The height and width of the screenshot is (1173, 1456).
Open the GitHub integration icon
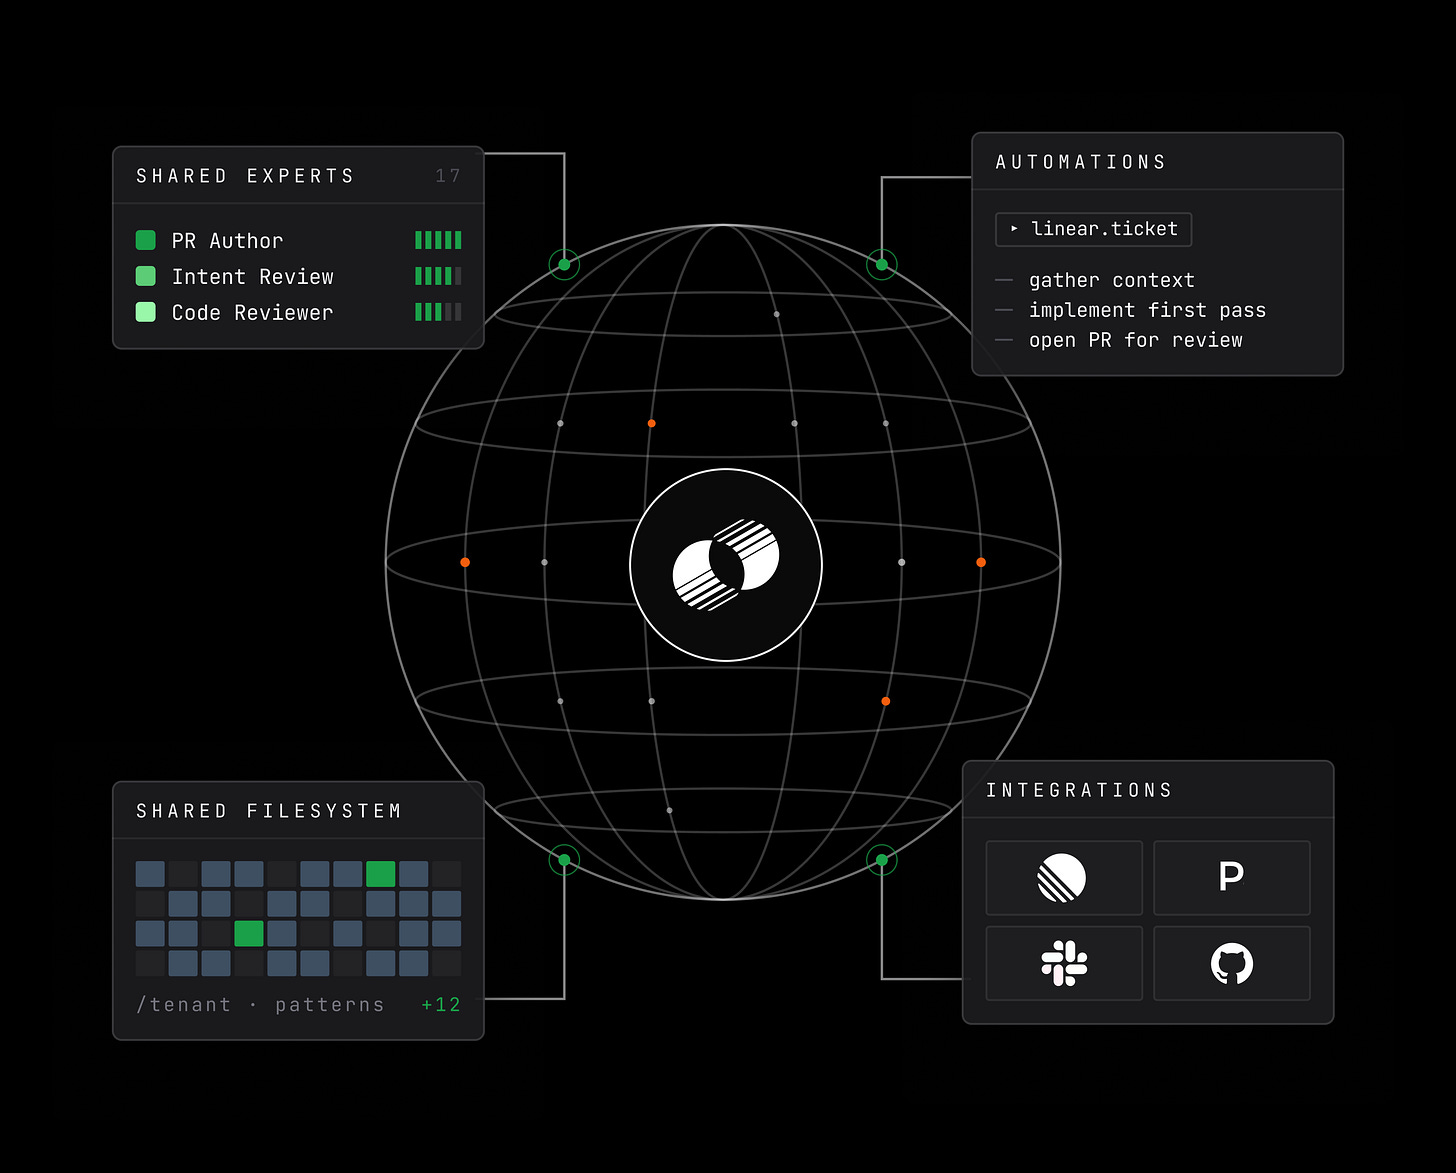1232,963
